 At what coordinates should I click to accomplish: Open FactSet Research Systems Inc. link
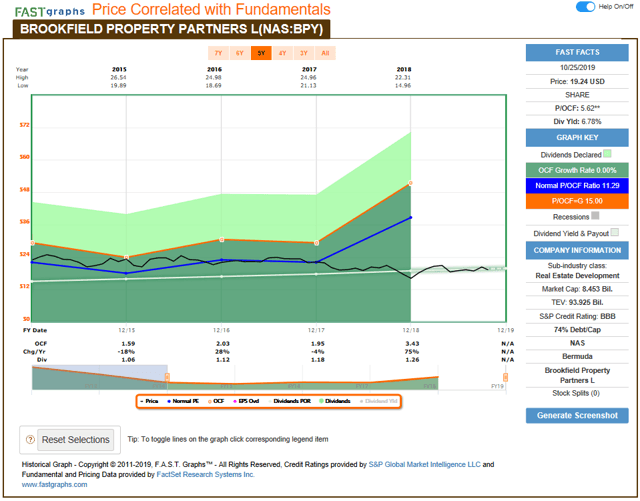(x=205, y=474)
